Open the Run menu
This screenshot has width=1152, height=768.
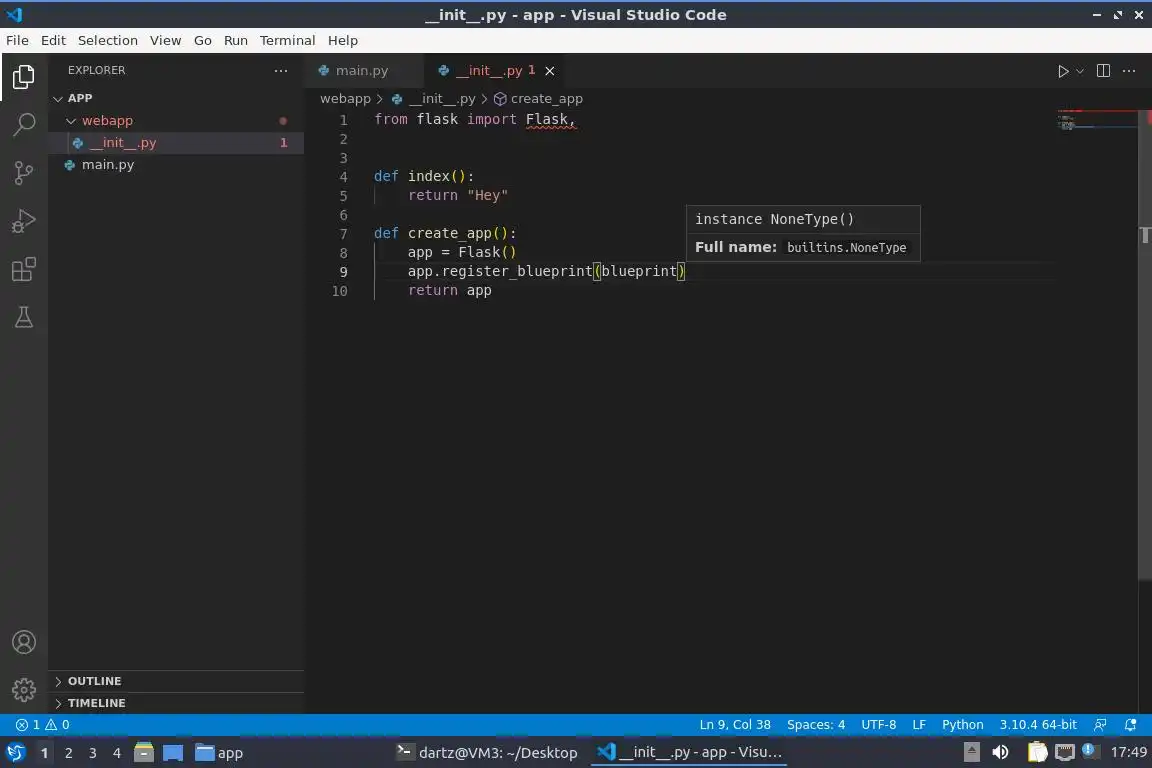point(235,40)
